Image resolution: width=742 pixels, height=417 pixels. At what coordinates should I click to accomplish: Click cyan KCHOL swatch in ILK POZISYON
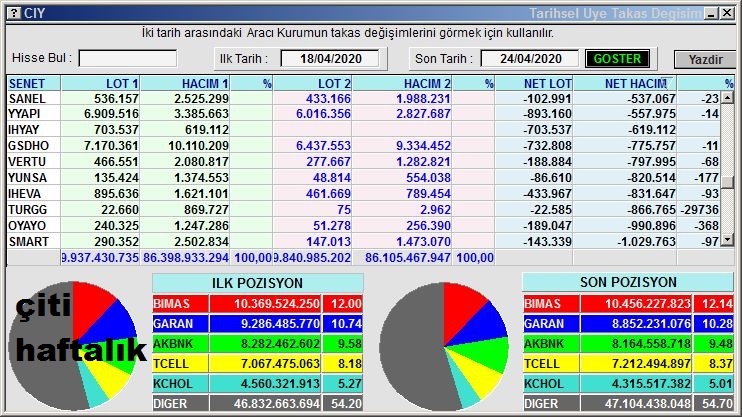pos(180,383)
